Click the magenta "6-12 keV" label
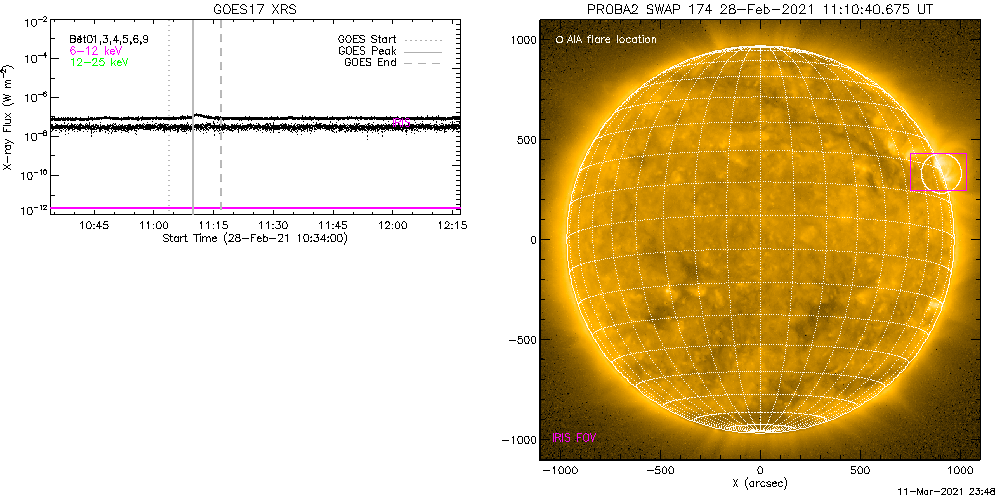The height and width of the screenshot is (500, 1000). [x=96, y=50]
